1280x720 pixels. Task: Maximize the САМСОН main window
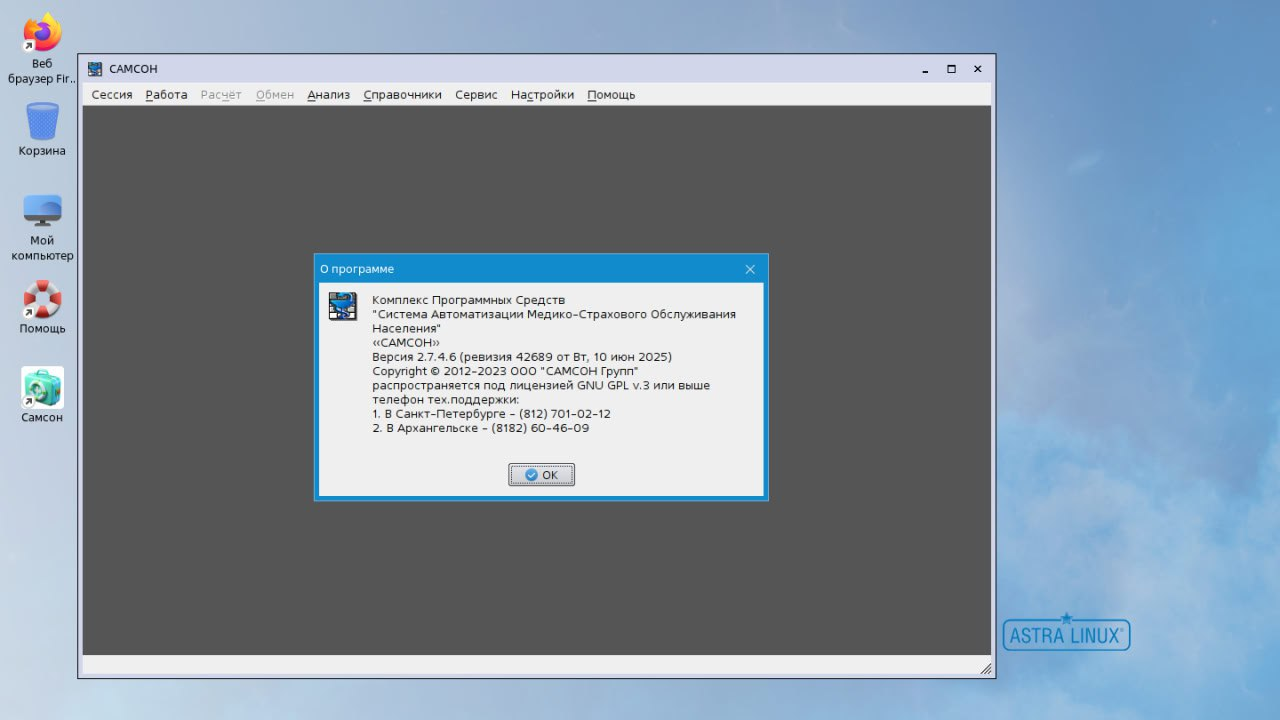(951, 69)
